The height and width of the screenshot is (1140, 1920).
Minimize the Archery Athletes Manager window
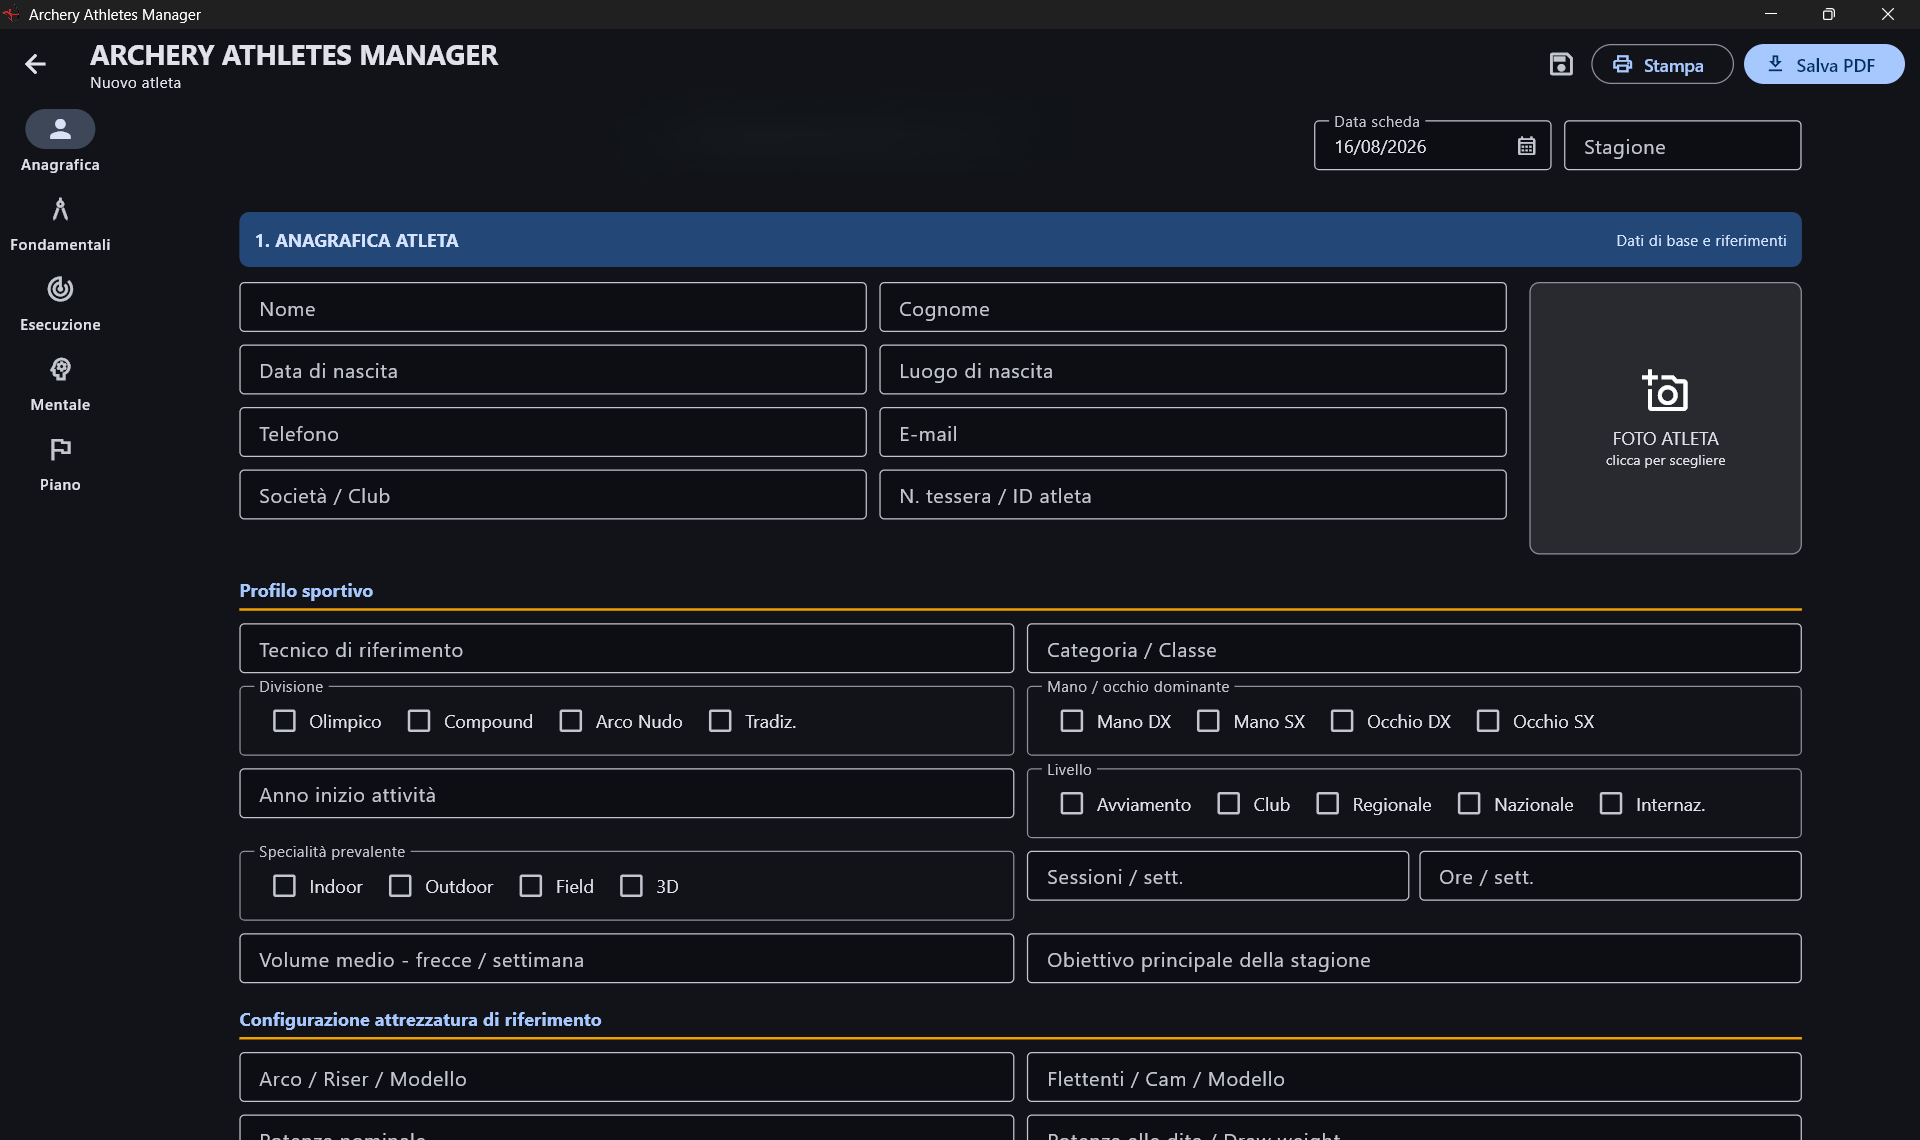click(1771, 14)
